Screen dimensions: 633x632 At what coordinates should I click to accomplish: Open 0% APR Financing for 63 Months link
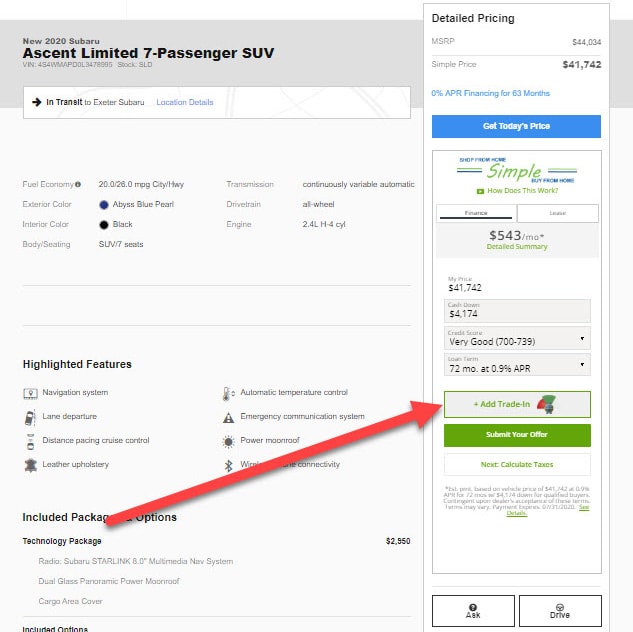490,93
